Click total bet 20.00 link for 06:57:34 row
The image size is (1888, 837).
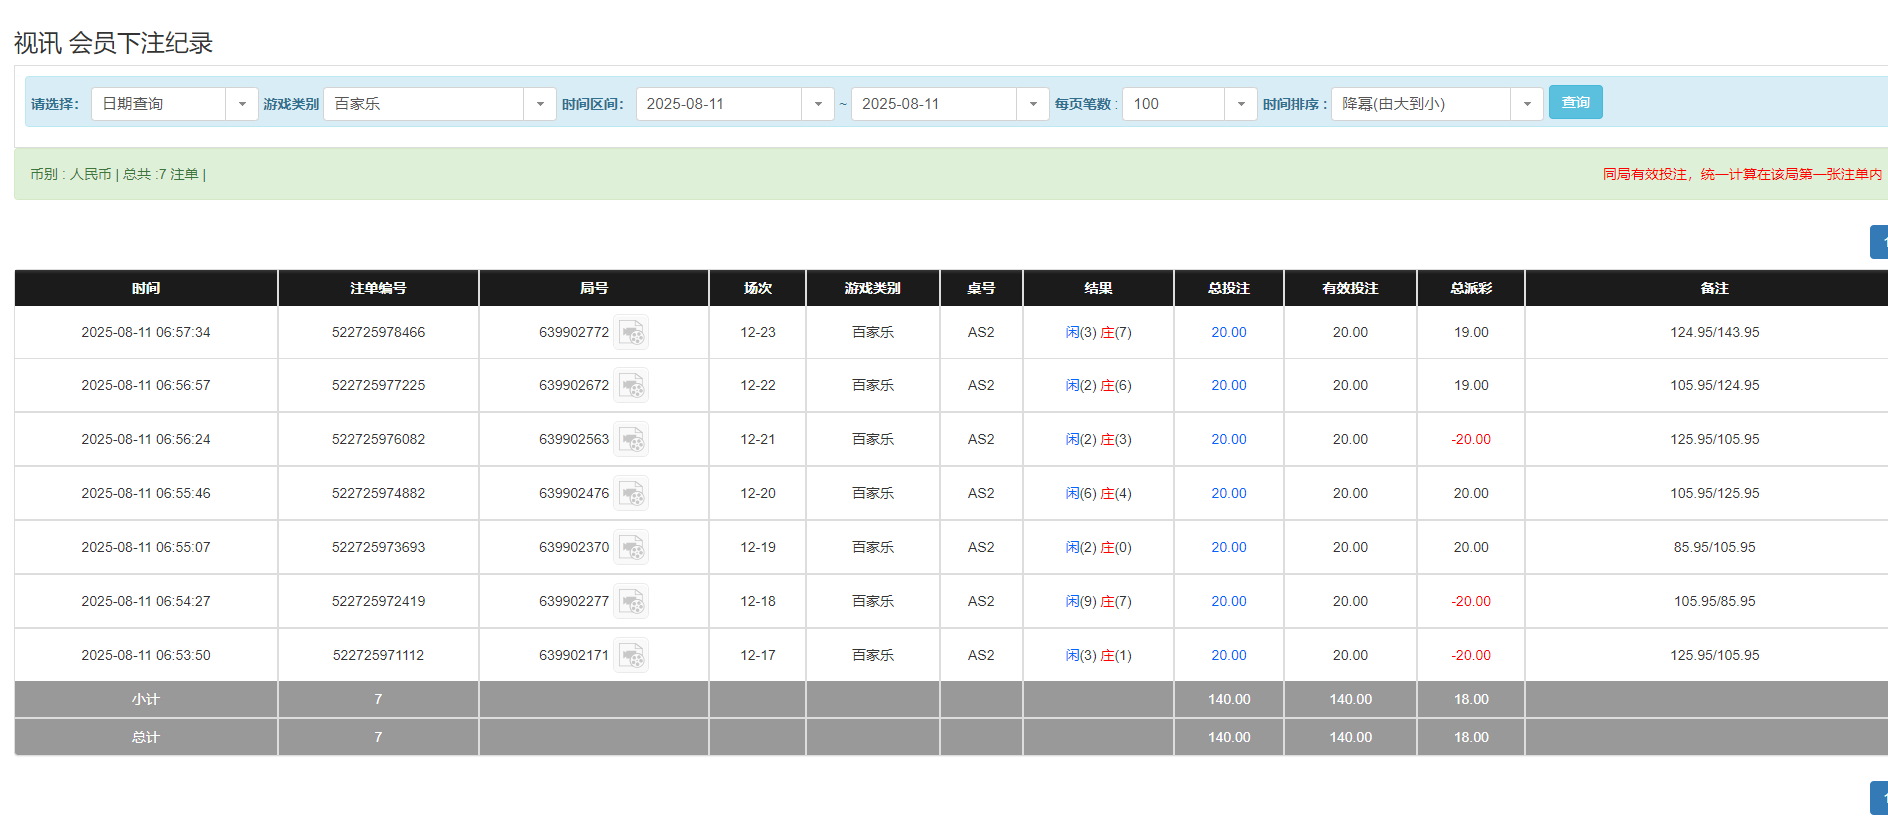(1228, 332)
